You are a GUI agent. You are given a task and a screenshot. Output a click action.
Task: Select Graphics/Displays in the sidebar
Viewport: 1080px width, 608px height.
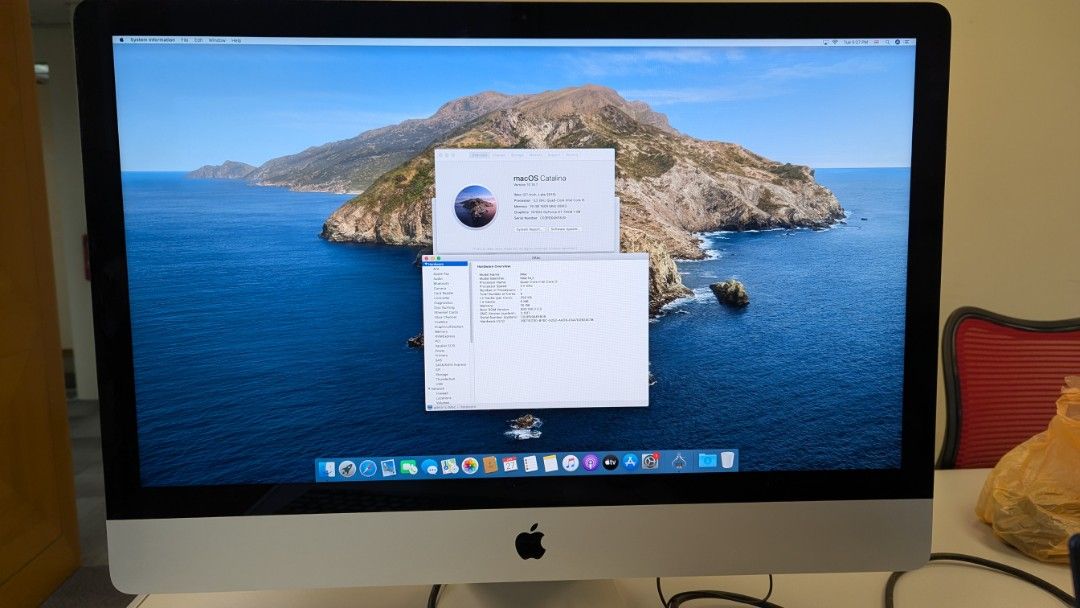[448, 326]
